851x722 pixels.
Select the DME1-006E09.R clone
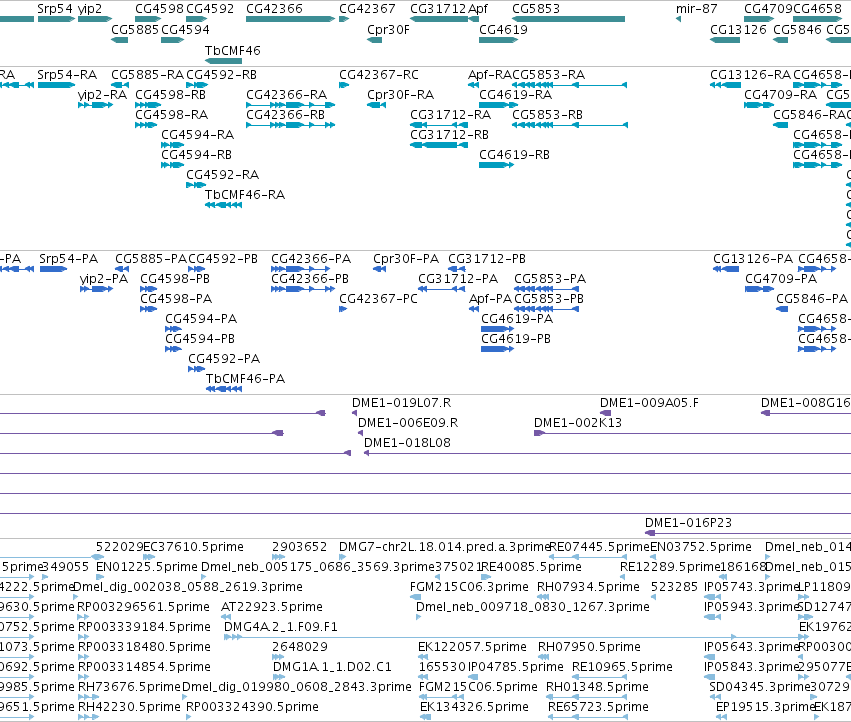(360, 433)
